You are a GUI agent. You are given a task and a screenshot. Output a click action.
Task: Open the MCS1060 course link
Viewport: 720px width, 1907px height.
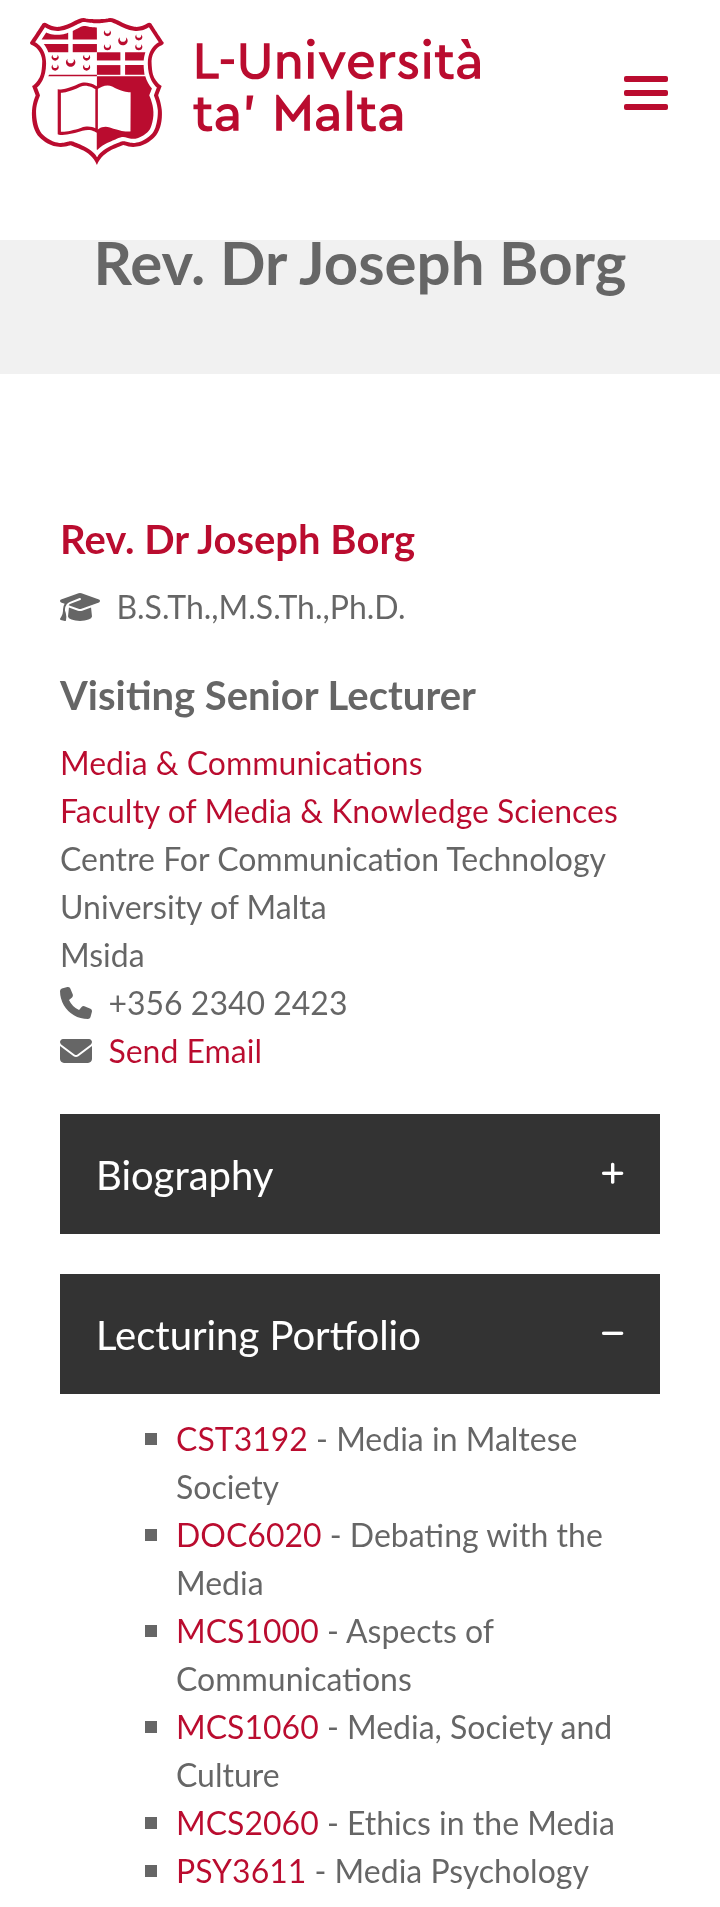coord(248,1728)
